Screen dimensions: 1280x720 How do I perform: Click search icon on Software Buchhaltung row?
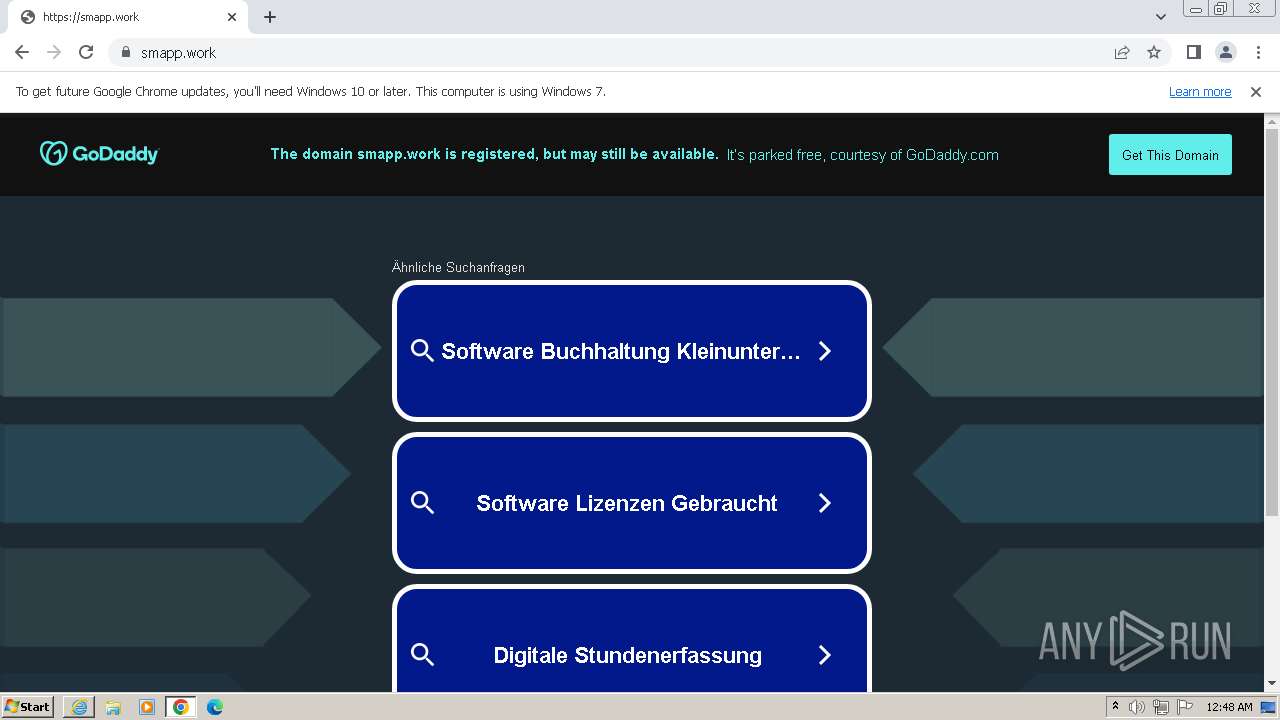click(x=422, y=351)
